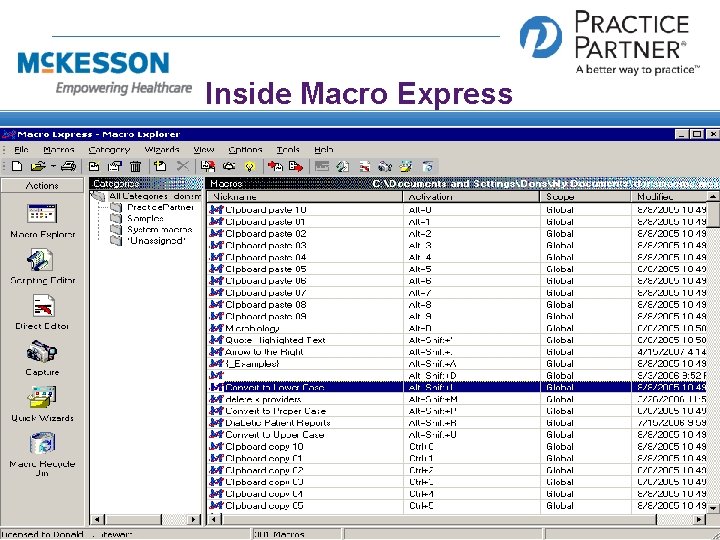This screenshot has height=540, width=720.
Task: Select Clipboard copy 05 macro row
Action: (457, 506)
